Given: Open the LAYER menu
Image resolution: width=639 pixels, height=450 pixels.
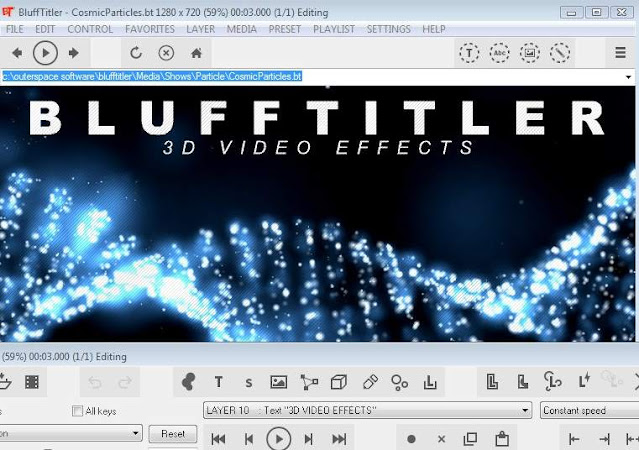Looking at the screenshot, I should [x=201, y=29].
